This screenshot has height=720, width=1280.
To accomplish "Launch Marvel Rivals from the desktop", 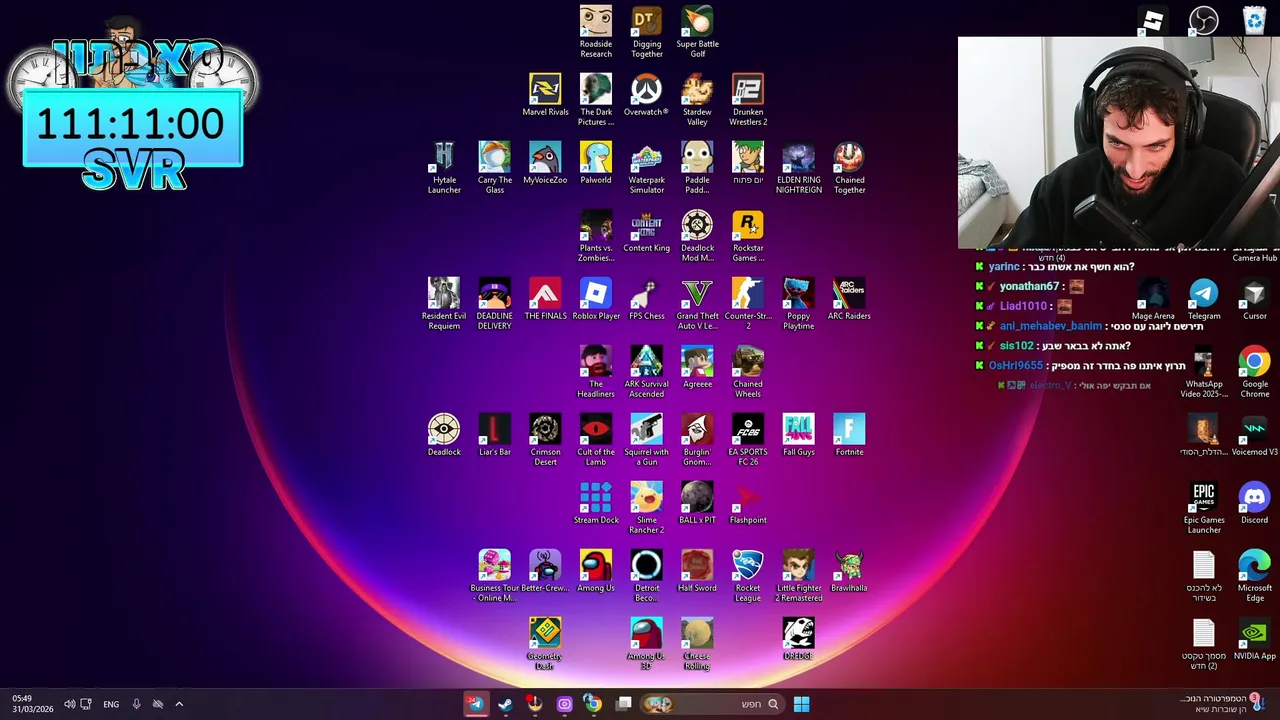I will point(545,96).
